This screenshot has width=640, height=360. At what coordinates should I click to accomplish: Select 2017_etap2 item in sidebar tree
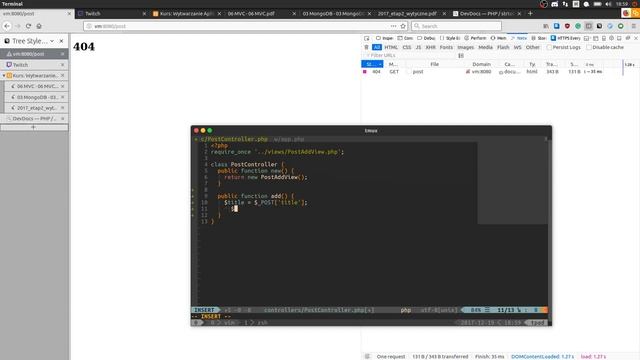pyautogui.click(x=36, y=108)
